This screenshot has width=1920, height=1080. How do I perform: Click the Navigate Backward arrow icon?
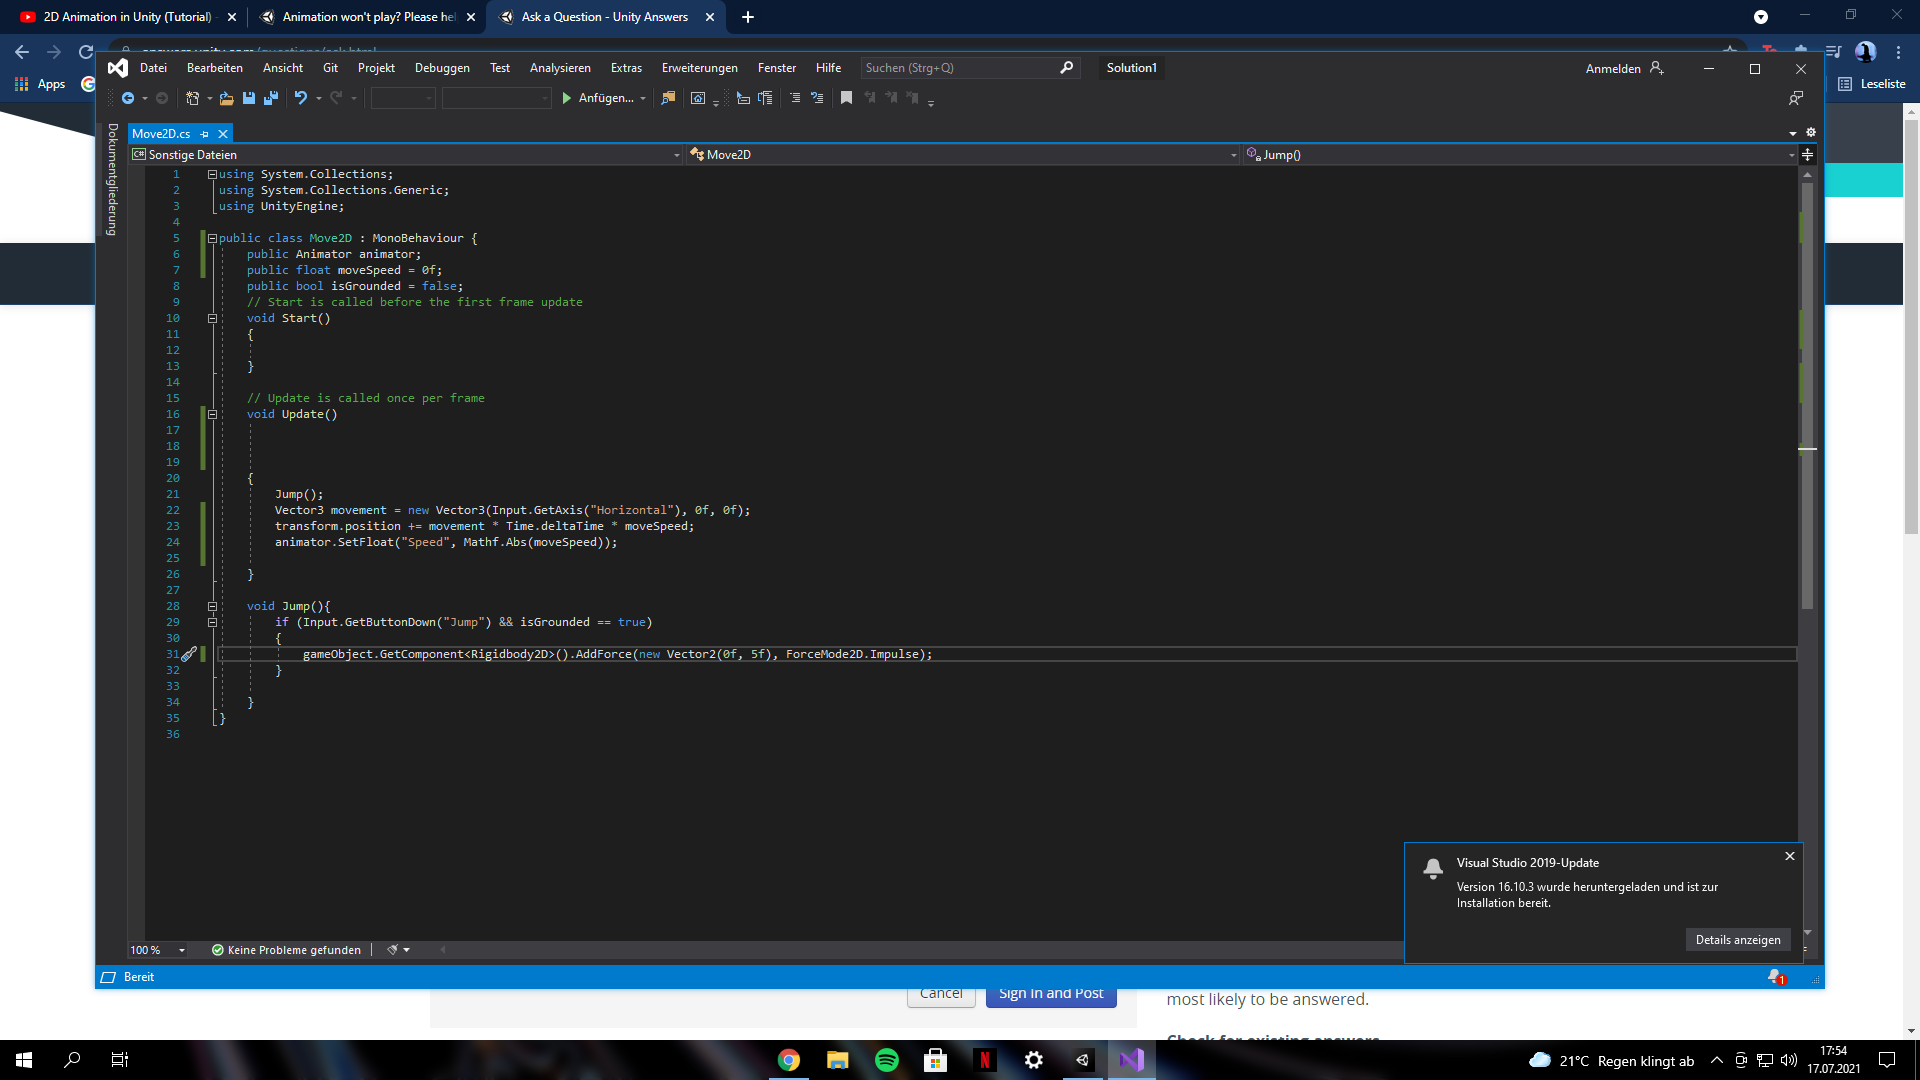tap(127, 98)
